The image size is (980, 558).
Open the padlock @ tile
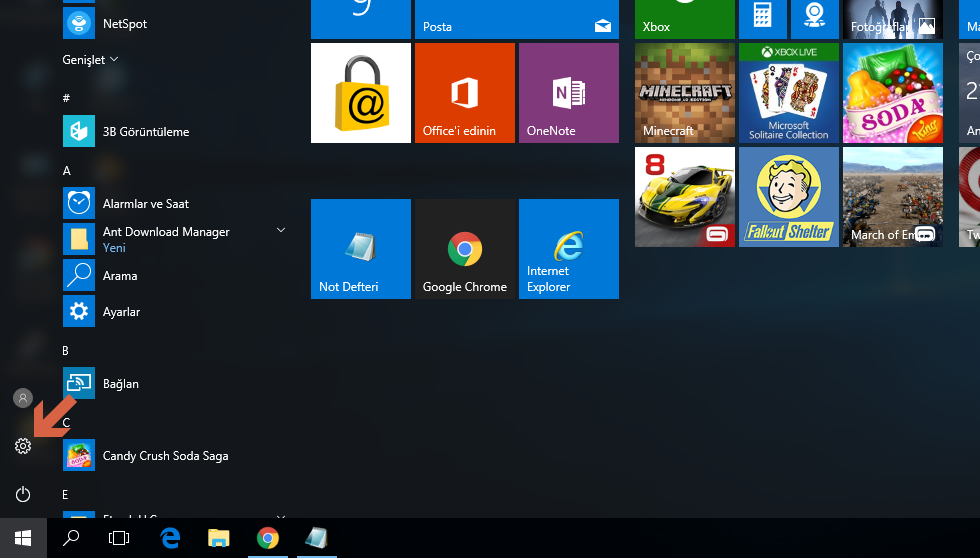pos(361,93)
